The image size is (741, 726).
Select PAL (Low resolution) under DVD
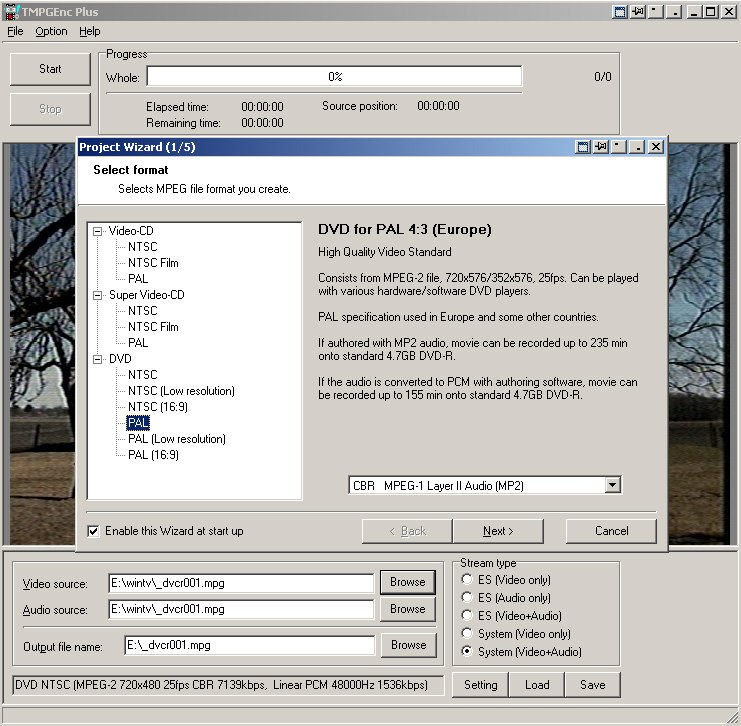[x=177, y=439]
